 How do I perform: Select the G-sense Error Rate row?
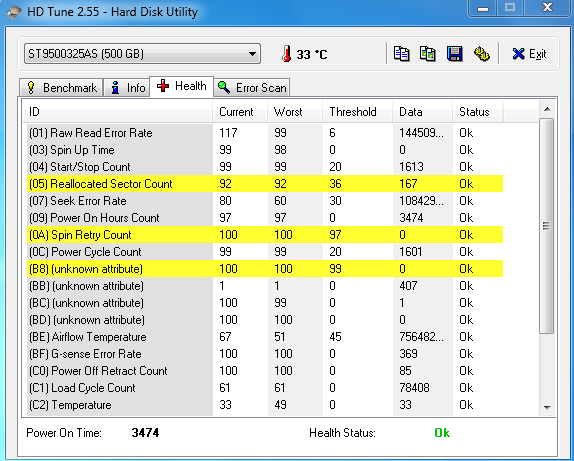(265, 354)
